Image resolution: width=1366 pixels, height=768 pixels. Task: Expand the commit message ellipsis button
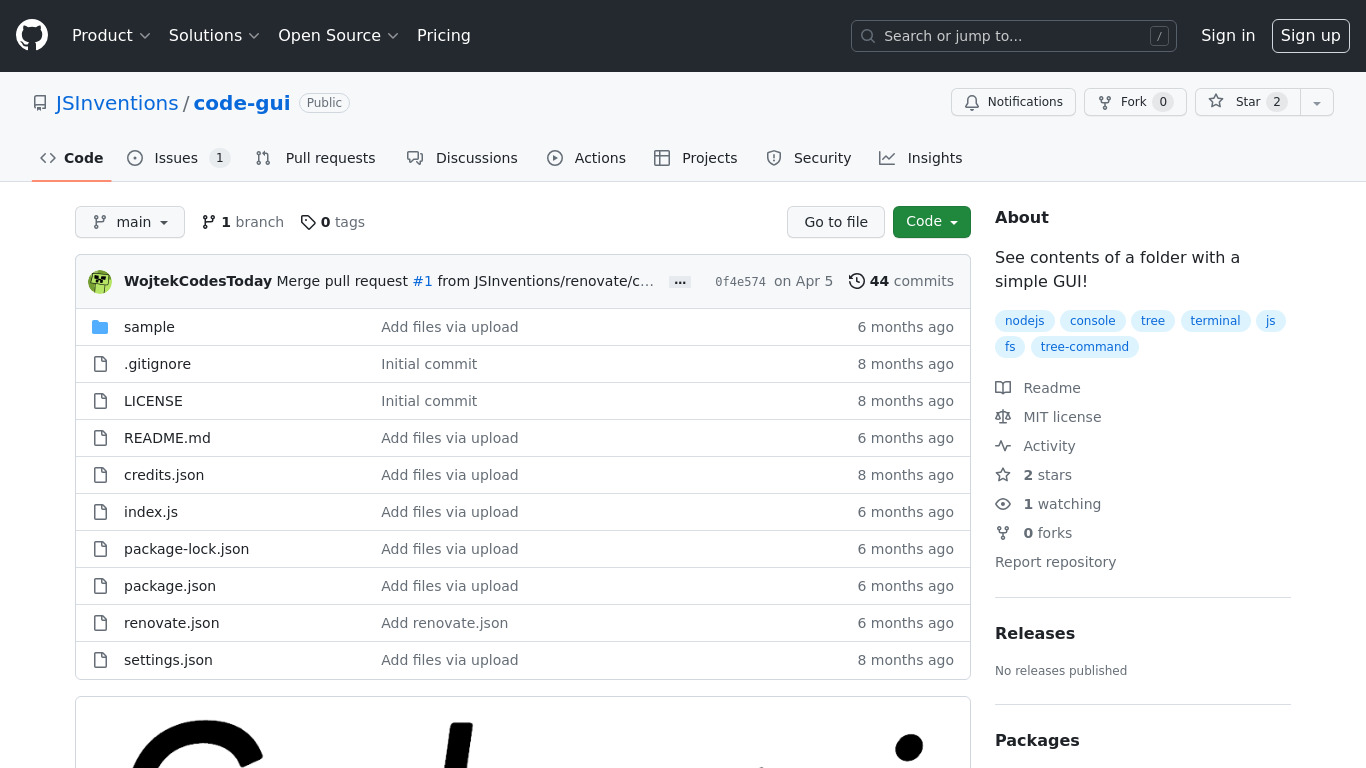[680, 282]
